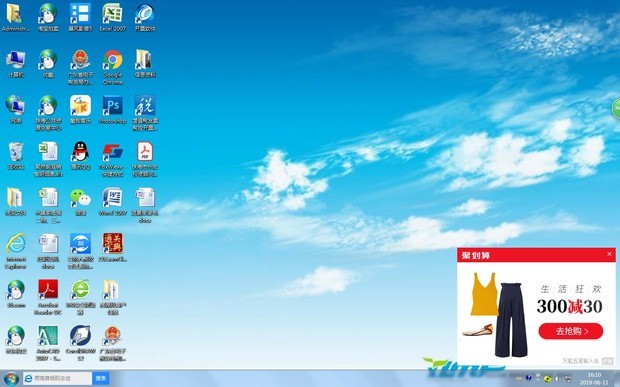Click the Windows Start button

click(11, 379)
